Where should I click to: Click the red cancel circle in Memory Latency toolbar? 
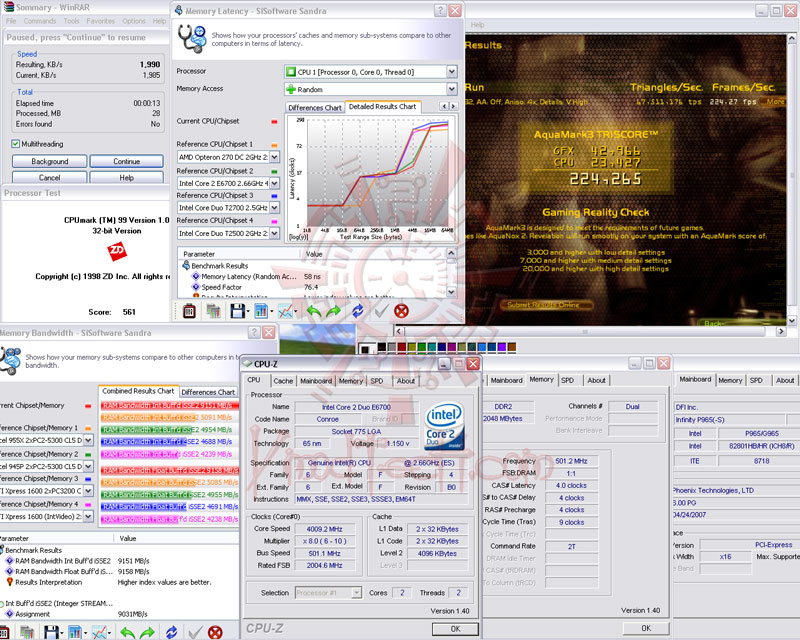tap(402, 311)
